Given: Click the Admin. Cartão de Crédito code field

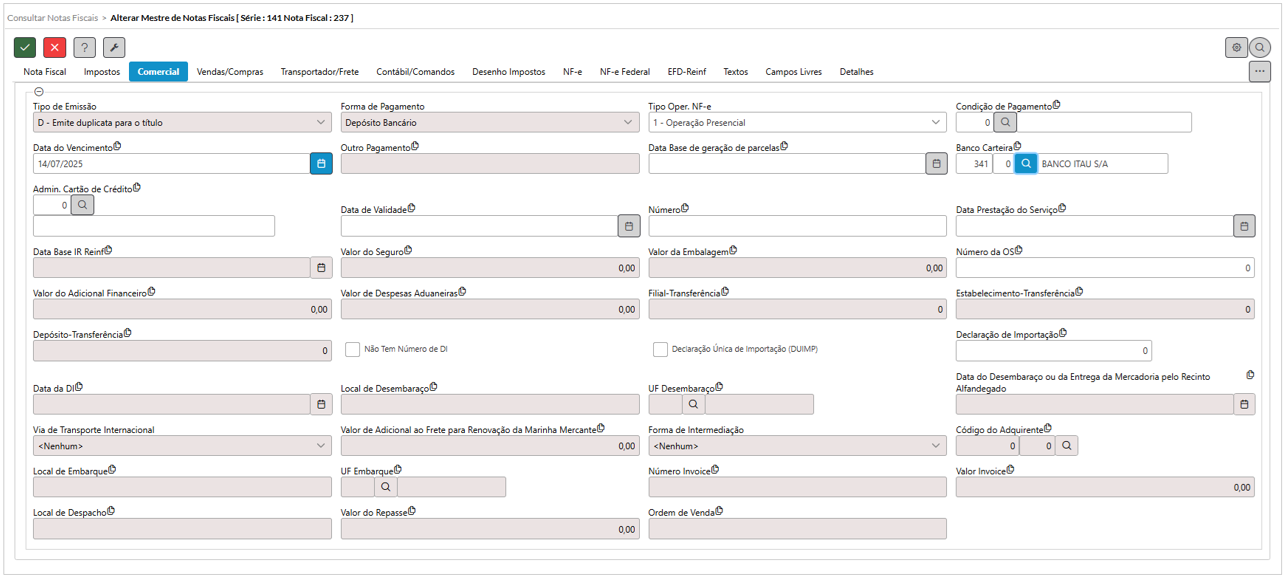Looking at the screenshot, I should tap(51, 204).
